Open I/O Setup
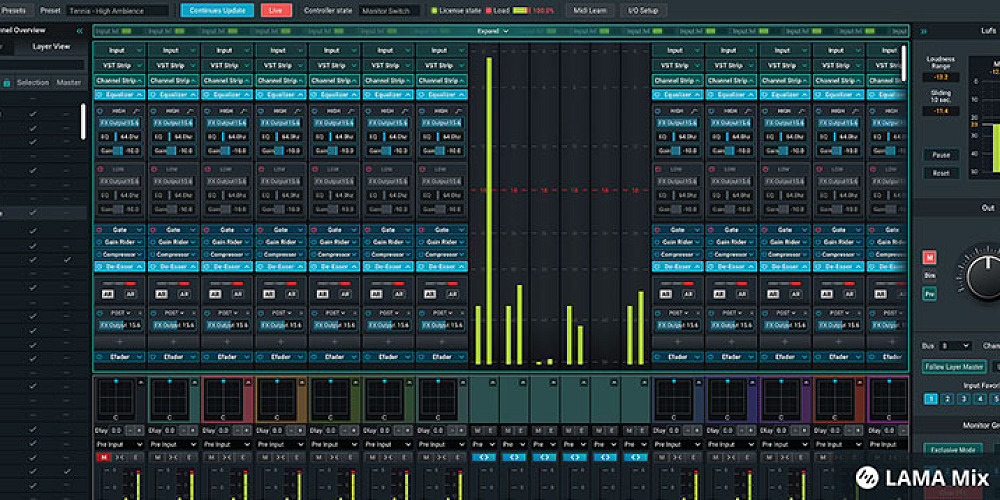 point(643,10)
